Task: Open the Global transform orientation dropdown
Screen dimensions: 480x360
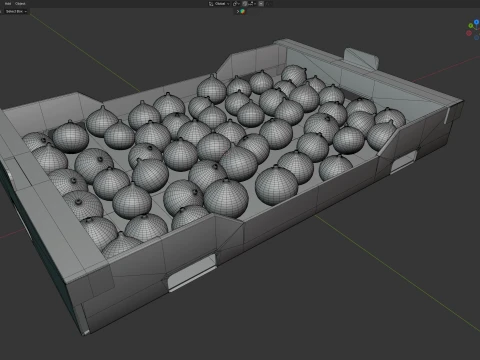Action: pyautogui.click(x=219, y=4)
